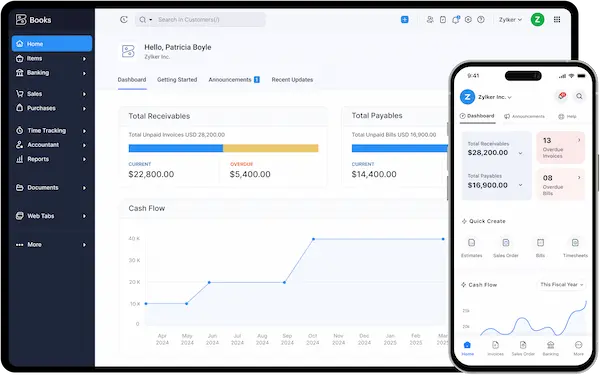Open the Zylker organization dropdown
The image size is (600, 376).
pyautogui.click(x=510, y=20)
